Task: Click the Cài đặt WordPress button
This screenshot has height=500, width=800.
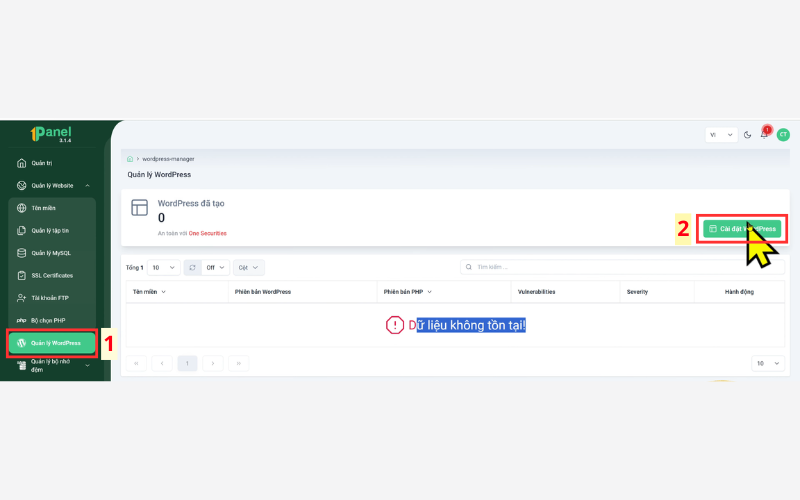Action: [742, 229]
